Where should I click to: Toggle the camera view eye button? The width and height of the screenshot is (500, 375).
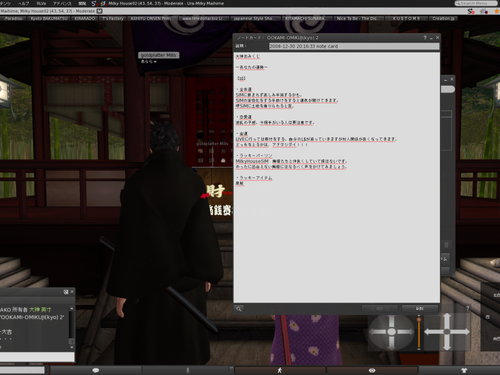tap(372, 370)
